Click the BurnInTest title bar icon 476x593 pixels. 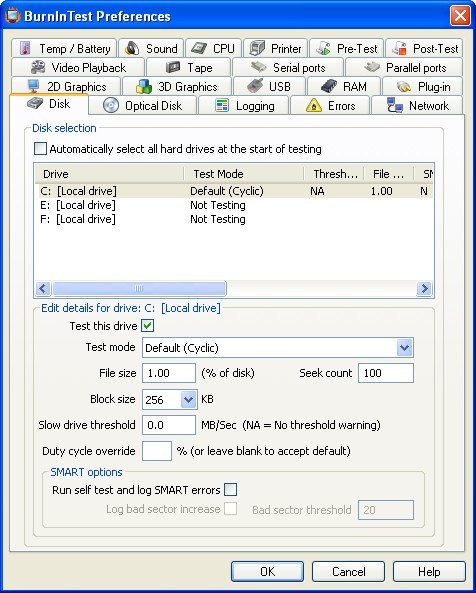[x=12, y=16]
